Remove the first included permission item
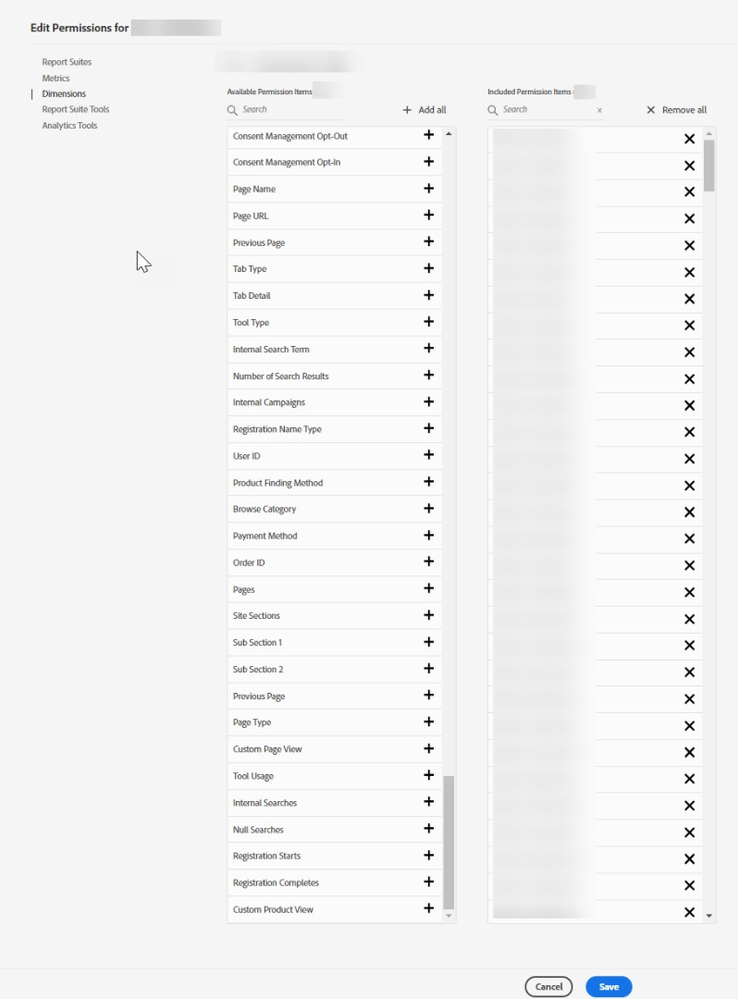This screenshot has height=999, width=738. click(688, 138)
